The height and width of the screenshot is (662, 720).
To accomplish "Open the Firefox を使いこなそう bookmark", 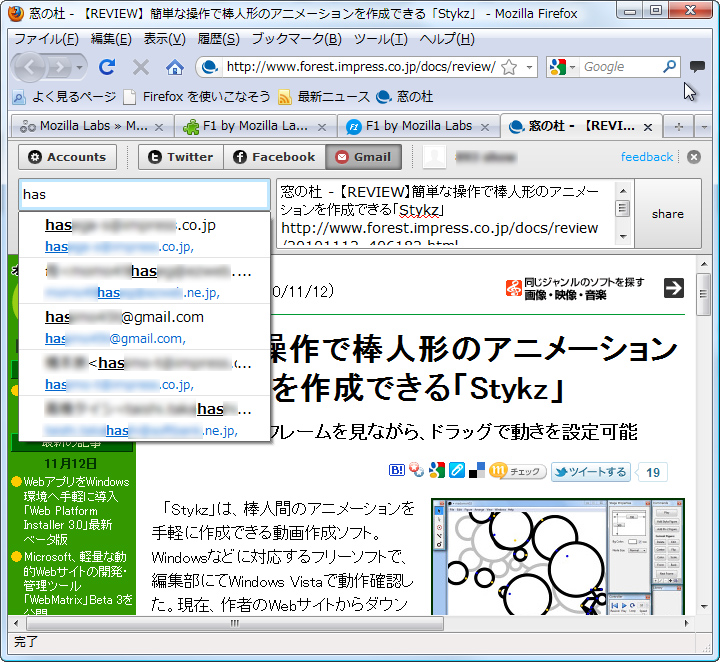I will point(198,97).
